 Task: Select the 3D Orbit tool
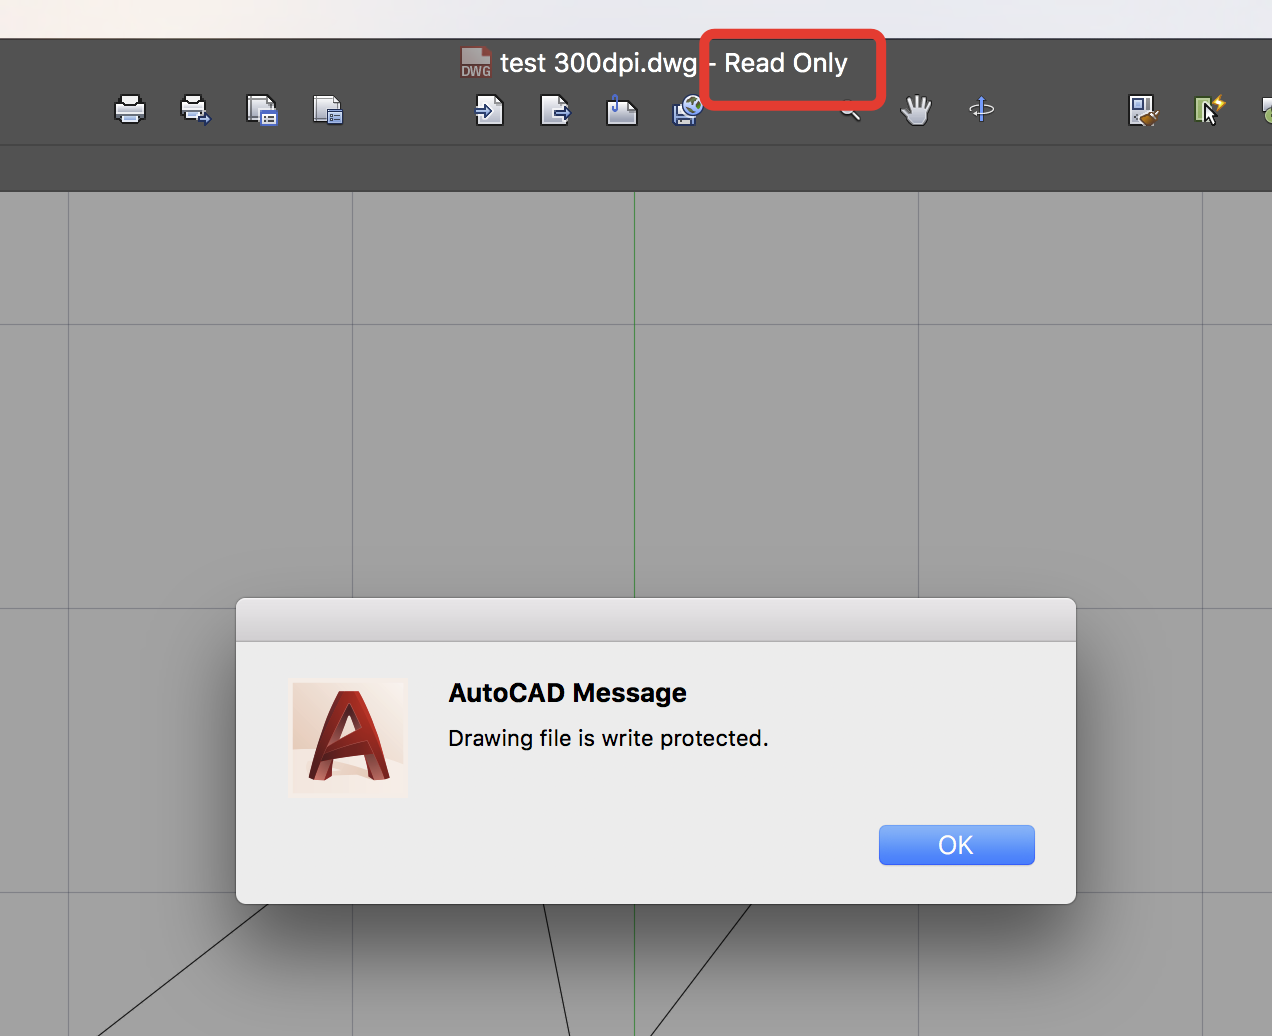(982, 109)
